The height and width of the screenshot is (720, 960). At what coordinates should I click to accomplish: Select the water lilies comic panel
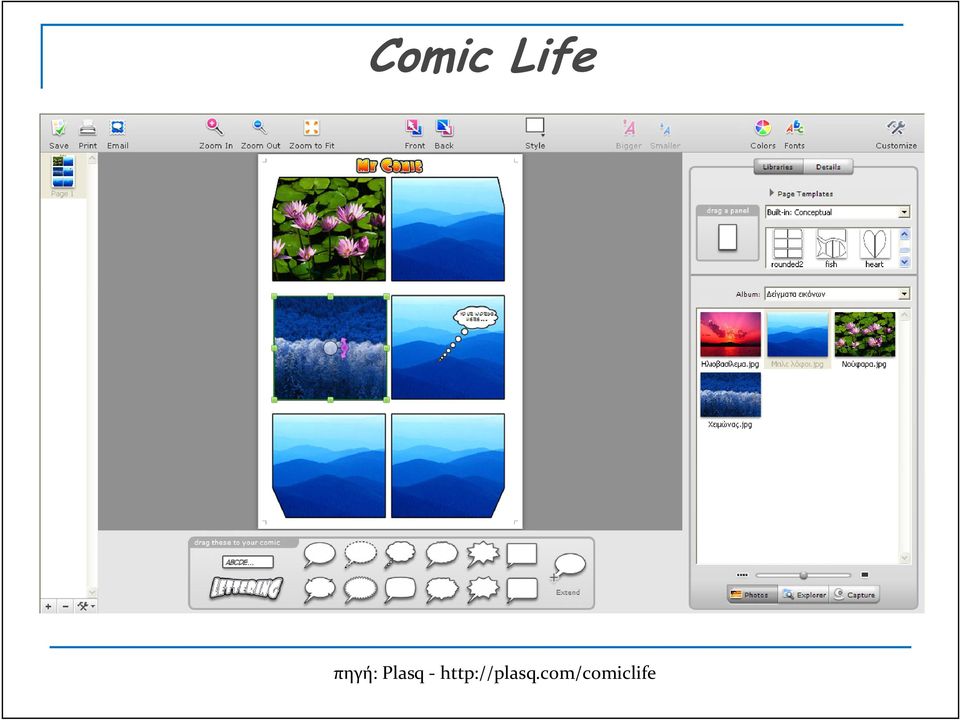coord(329,229)
